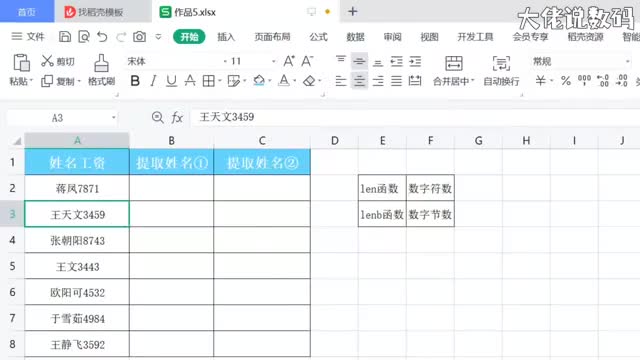Click the clear formatting eraser icon
The height and width of the screenshot is (360, 640).
coord(309,81)
